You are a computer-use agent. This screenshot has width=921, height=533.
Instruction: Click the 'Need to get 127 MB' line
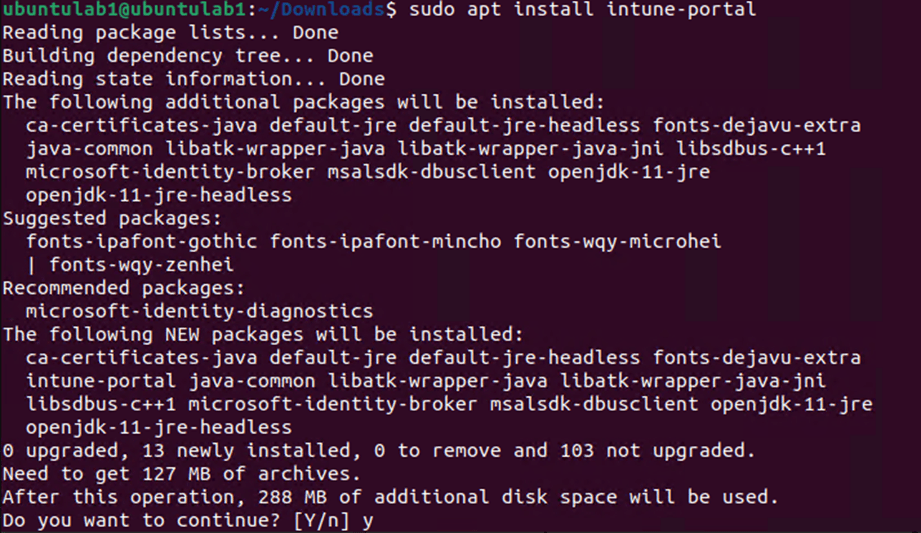[x=180, y=474]
